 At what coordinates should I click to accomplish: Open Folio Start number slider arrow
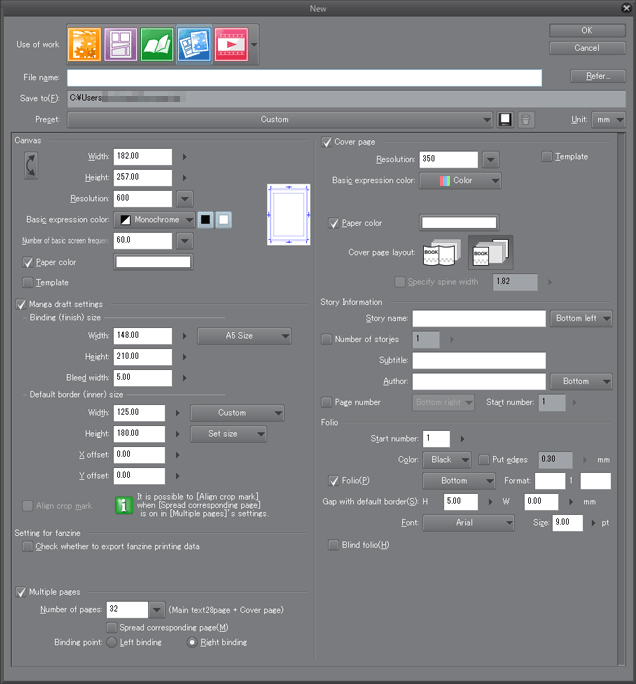coord(462,439)
